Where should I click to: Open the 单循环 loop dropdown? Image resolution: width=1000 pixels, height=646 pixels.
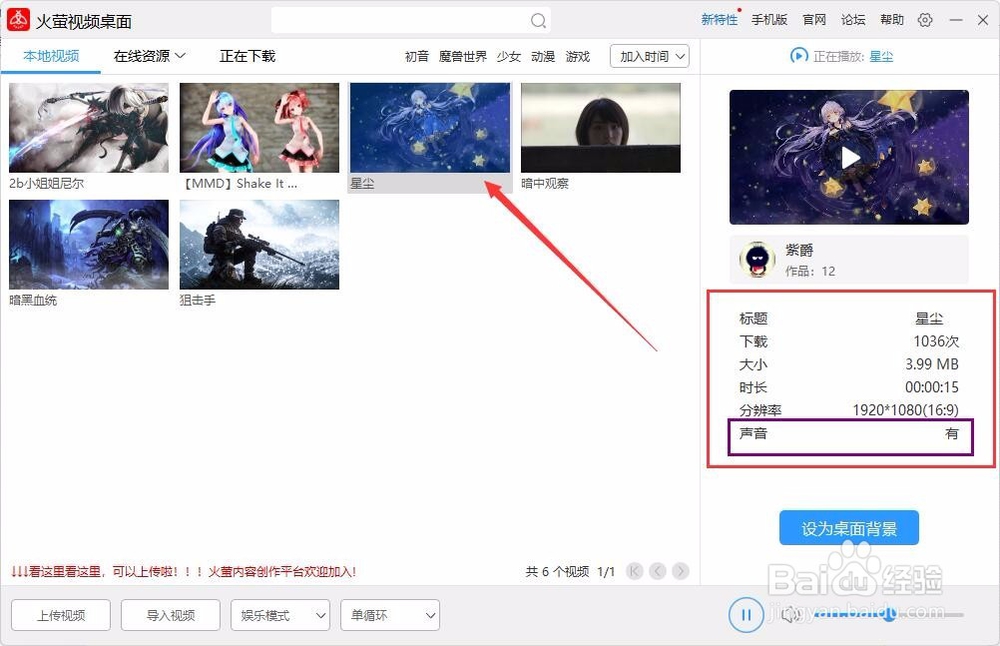point(390,615)
